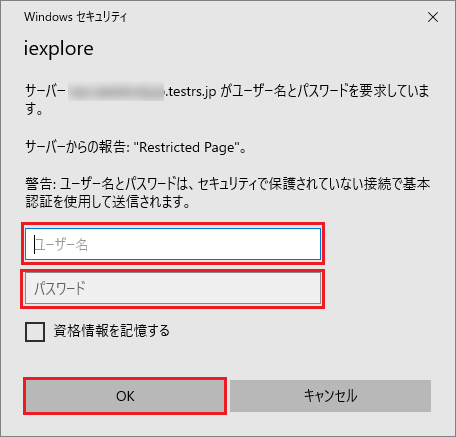Click the Windows セキュリティ title bar text

tap(76, 17)
